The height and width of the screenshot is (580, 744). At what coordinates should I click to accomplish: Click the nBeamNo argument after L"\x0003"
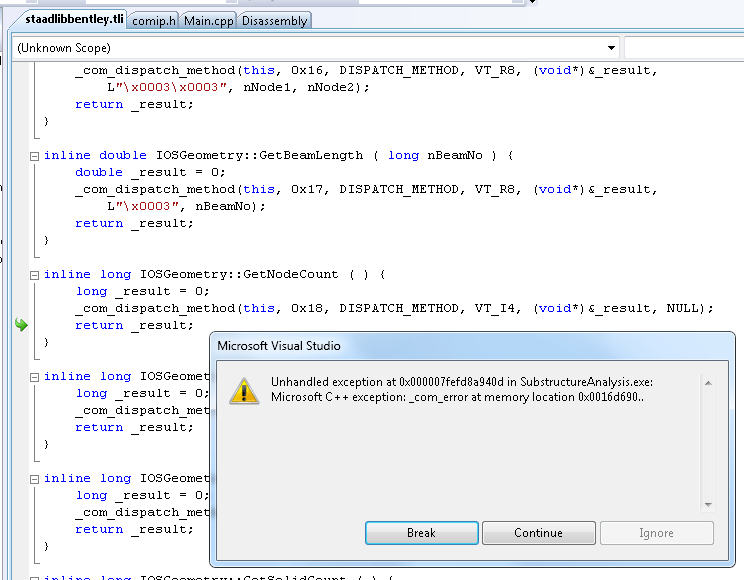(223, 206)
